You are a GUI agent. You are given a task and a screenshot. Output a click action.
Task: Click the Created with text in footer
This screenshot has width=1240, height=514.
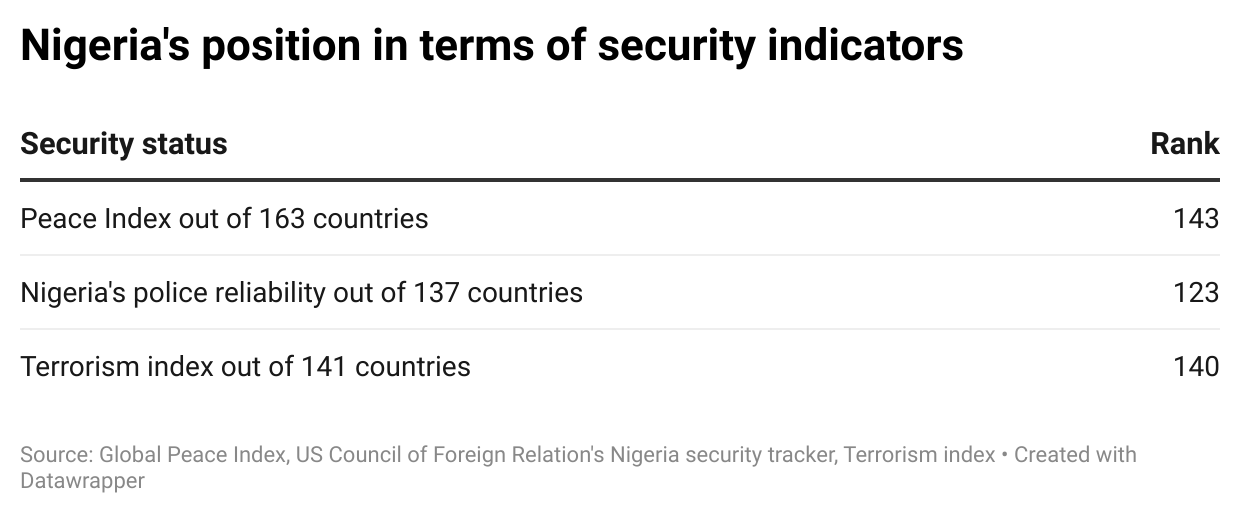[x=1075, y=455]
